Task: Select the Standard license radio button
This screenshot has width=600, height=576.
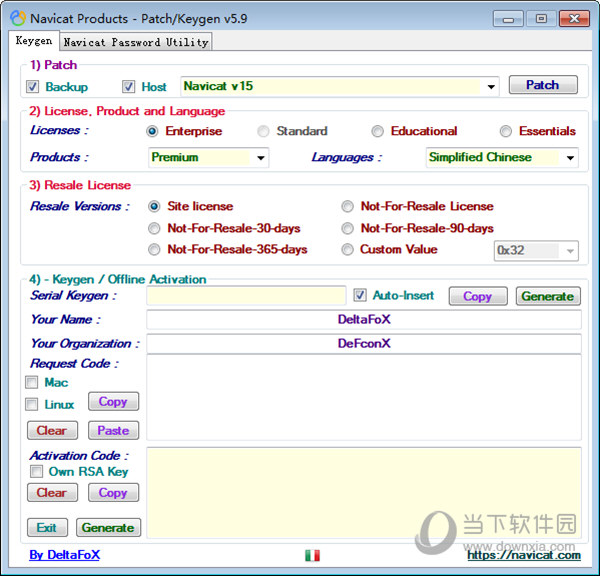Action: click(263, 131)
